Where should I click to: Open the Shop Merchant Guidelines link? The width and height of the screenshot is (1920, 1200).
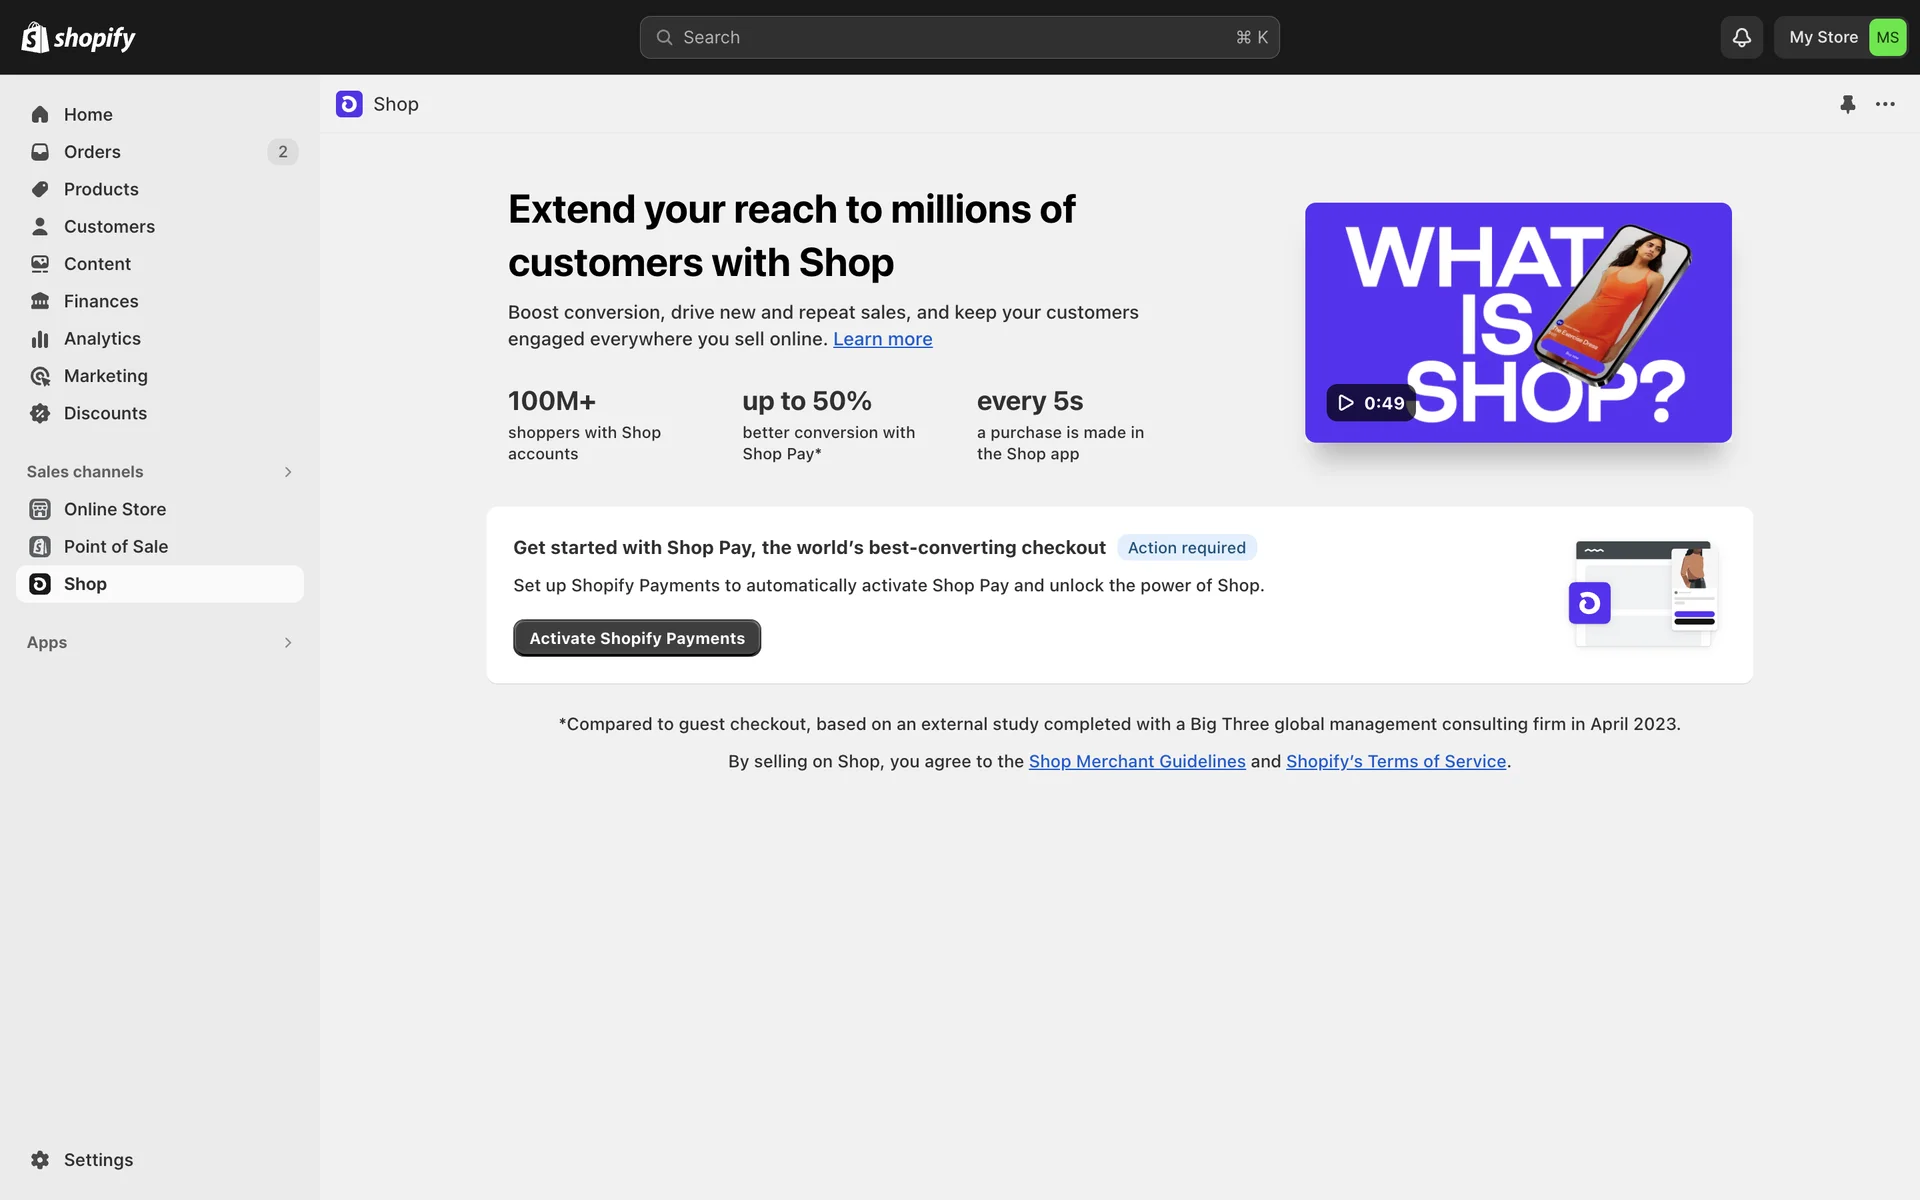point(1137,761)
